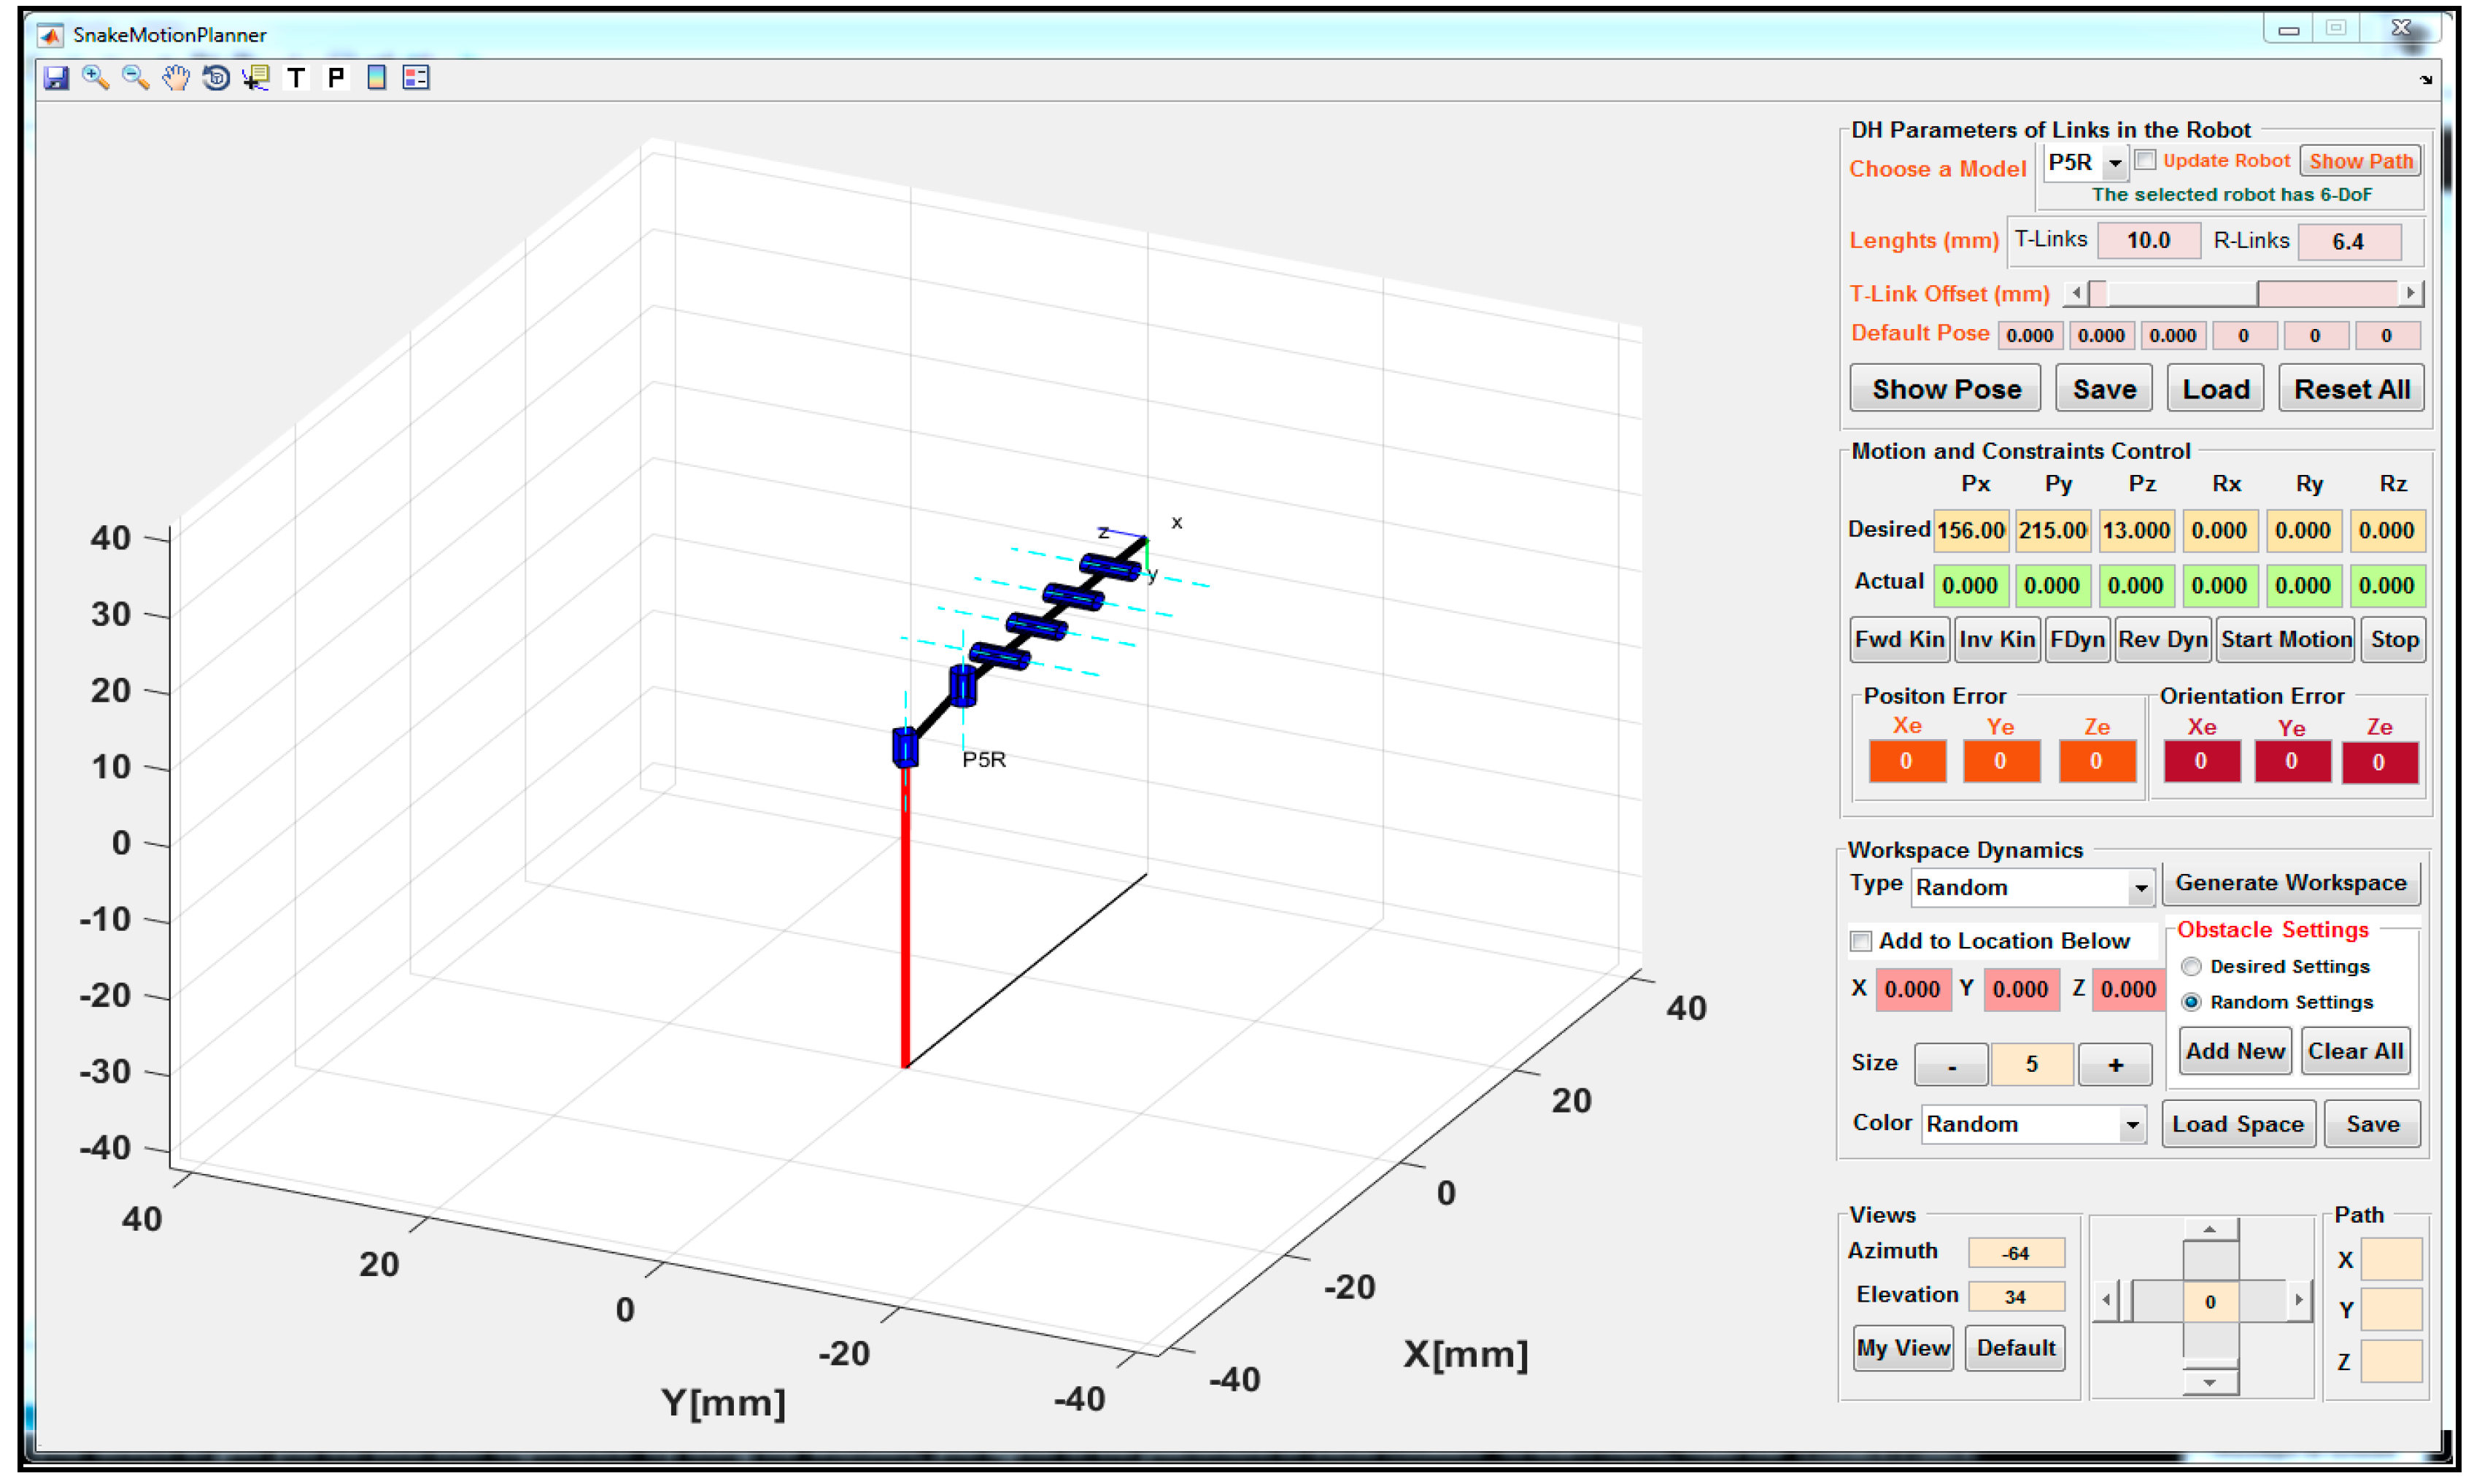Click the P toolbar icon

coord(336,78)
